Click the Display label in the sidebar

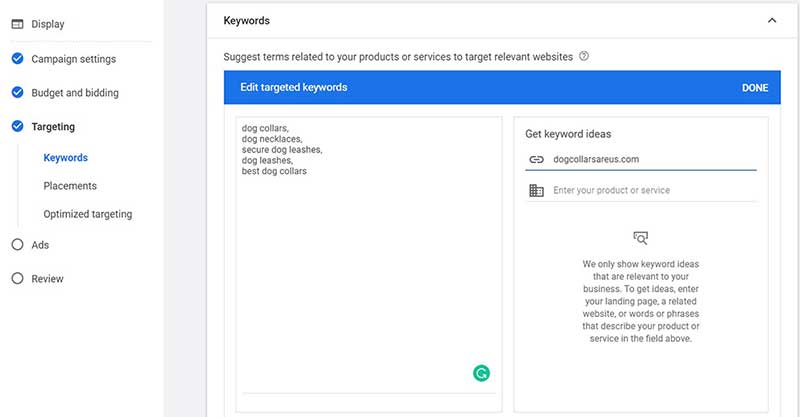point(48,24)
